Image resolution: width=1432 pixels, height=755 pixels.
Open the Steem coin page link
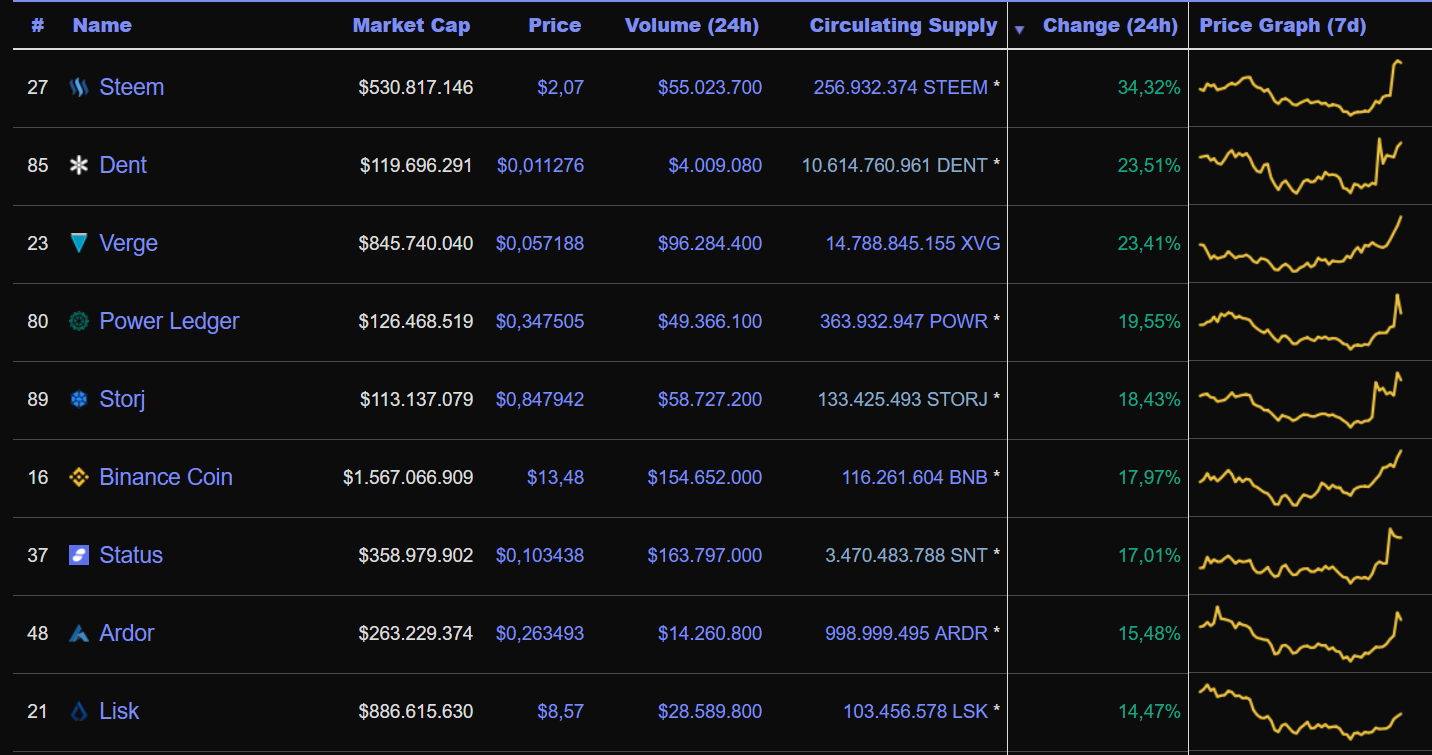tap(131, 87)
